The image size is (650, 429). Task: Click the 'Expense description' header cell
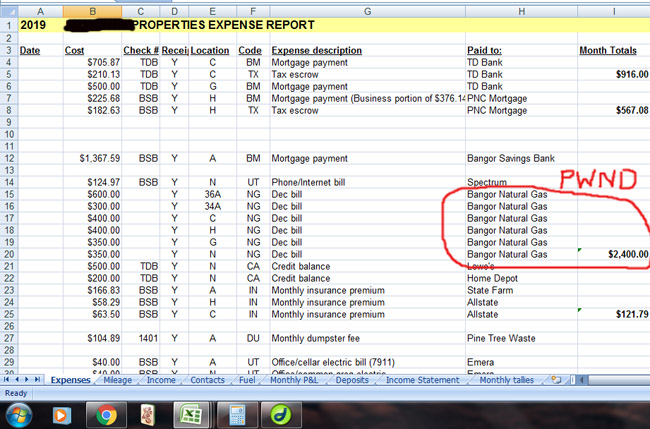point(367,51)
